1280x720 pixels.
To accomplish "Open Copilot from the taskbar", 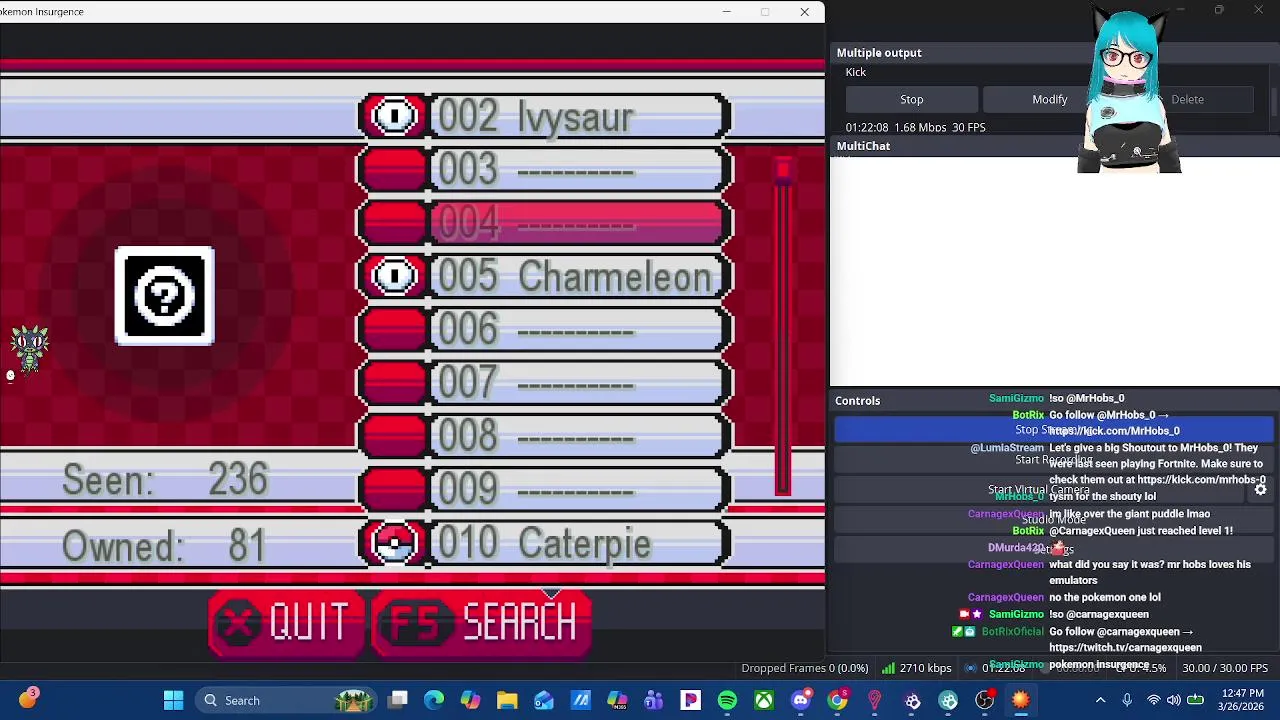I will click(470, 700).
